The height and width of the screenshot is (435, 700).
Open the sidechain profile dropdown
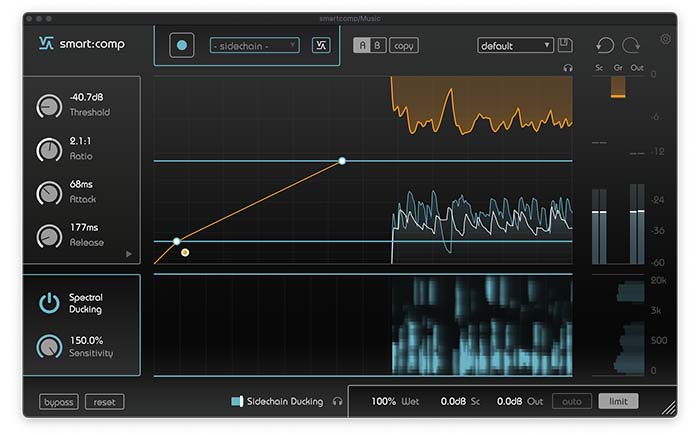(254, 46)
